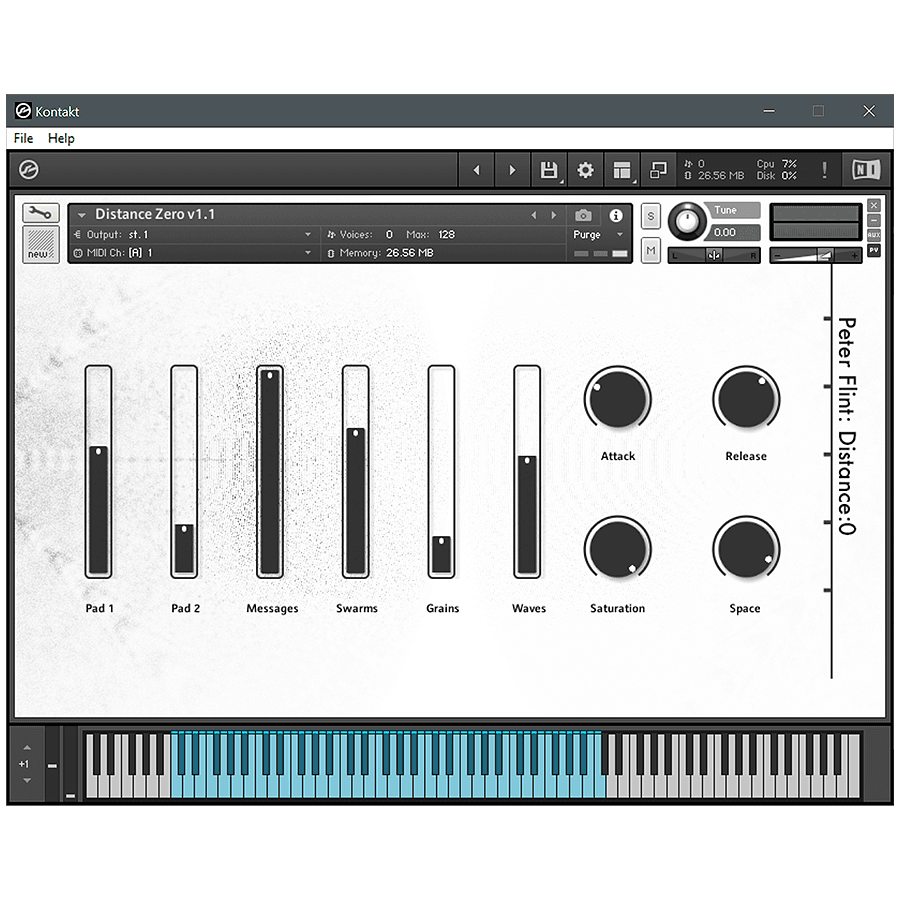Image resolution: width=900 pixels, height=900 pixels.
Task: Click the Kontakt icon in title bar
Action: tap(23, 111)
